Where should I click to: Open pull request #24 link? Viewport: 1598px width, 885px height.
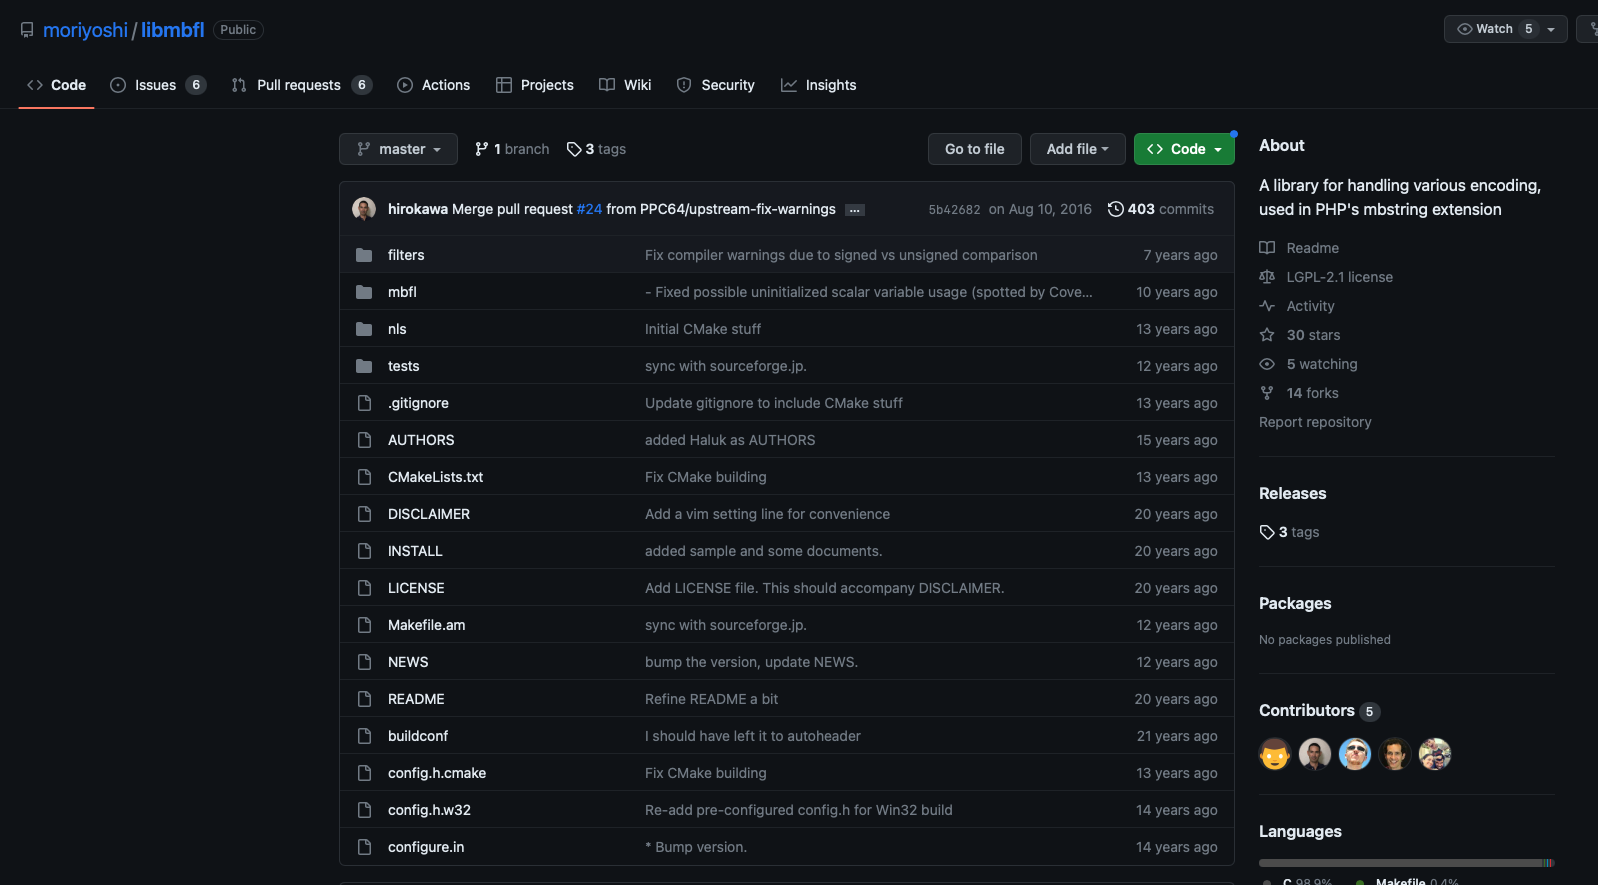pos(589,209)
